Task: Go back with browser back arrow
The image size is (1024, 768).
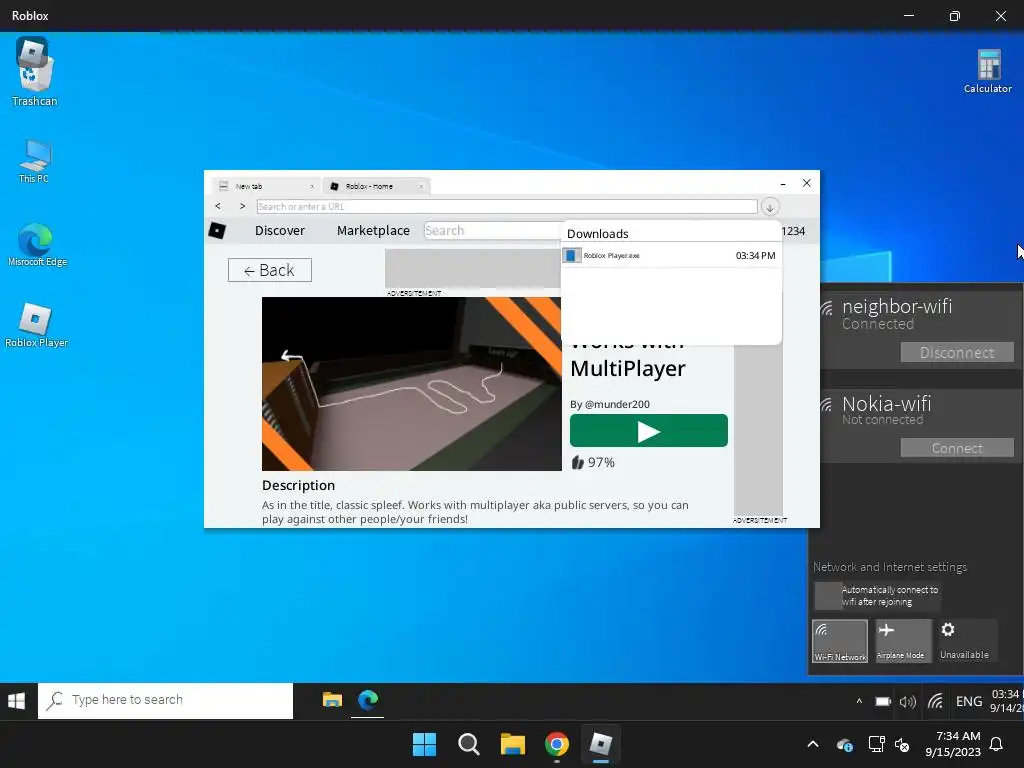Action: click(218, 206)
